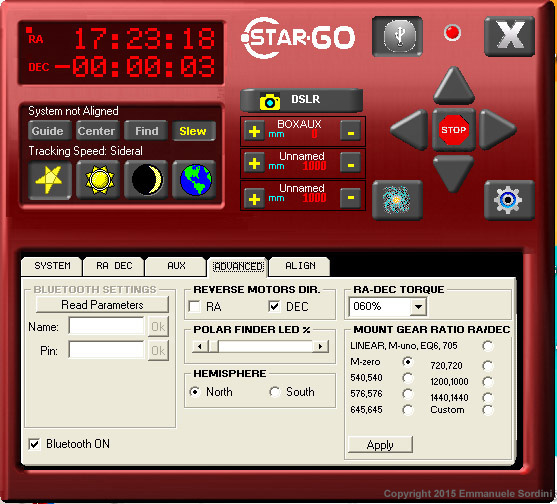
Task: Switch to the ALIGN tab
Action: [300, 266]
